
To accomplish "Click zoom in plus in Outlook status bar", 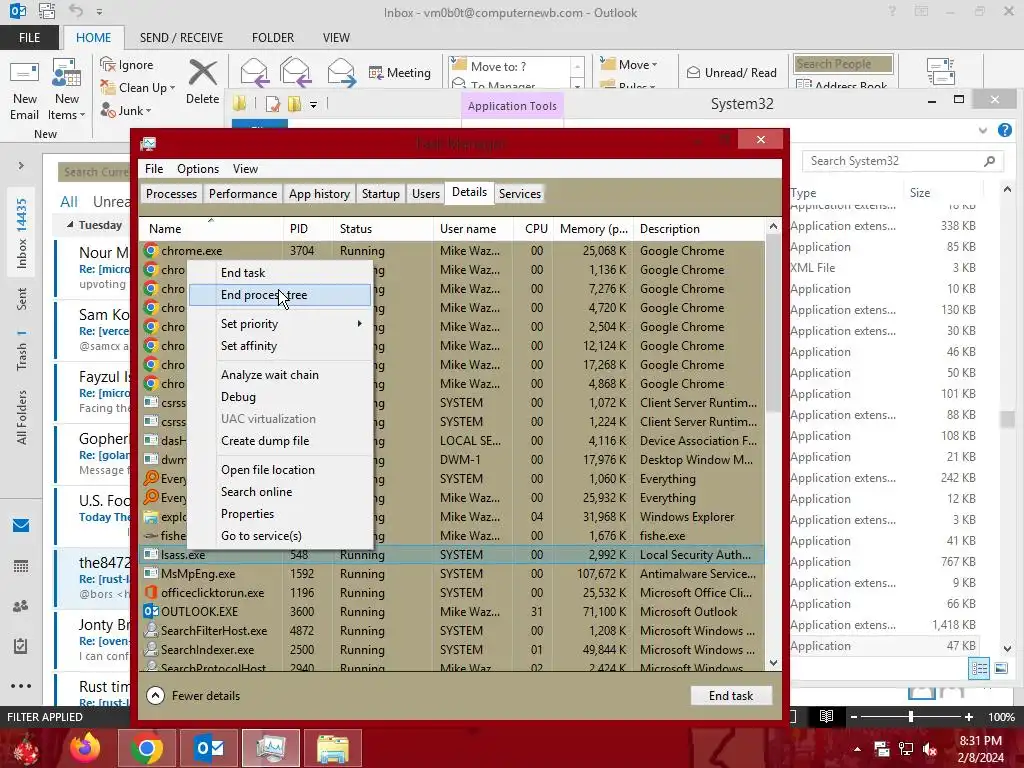I will pyautogui.click(x=969, y=716).
